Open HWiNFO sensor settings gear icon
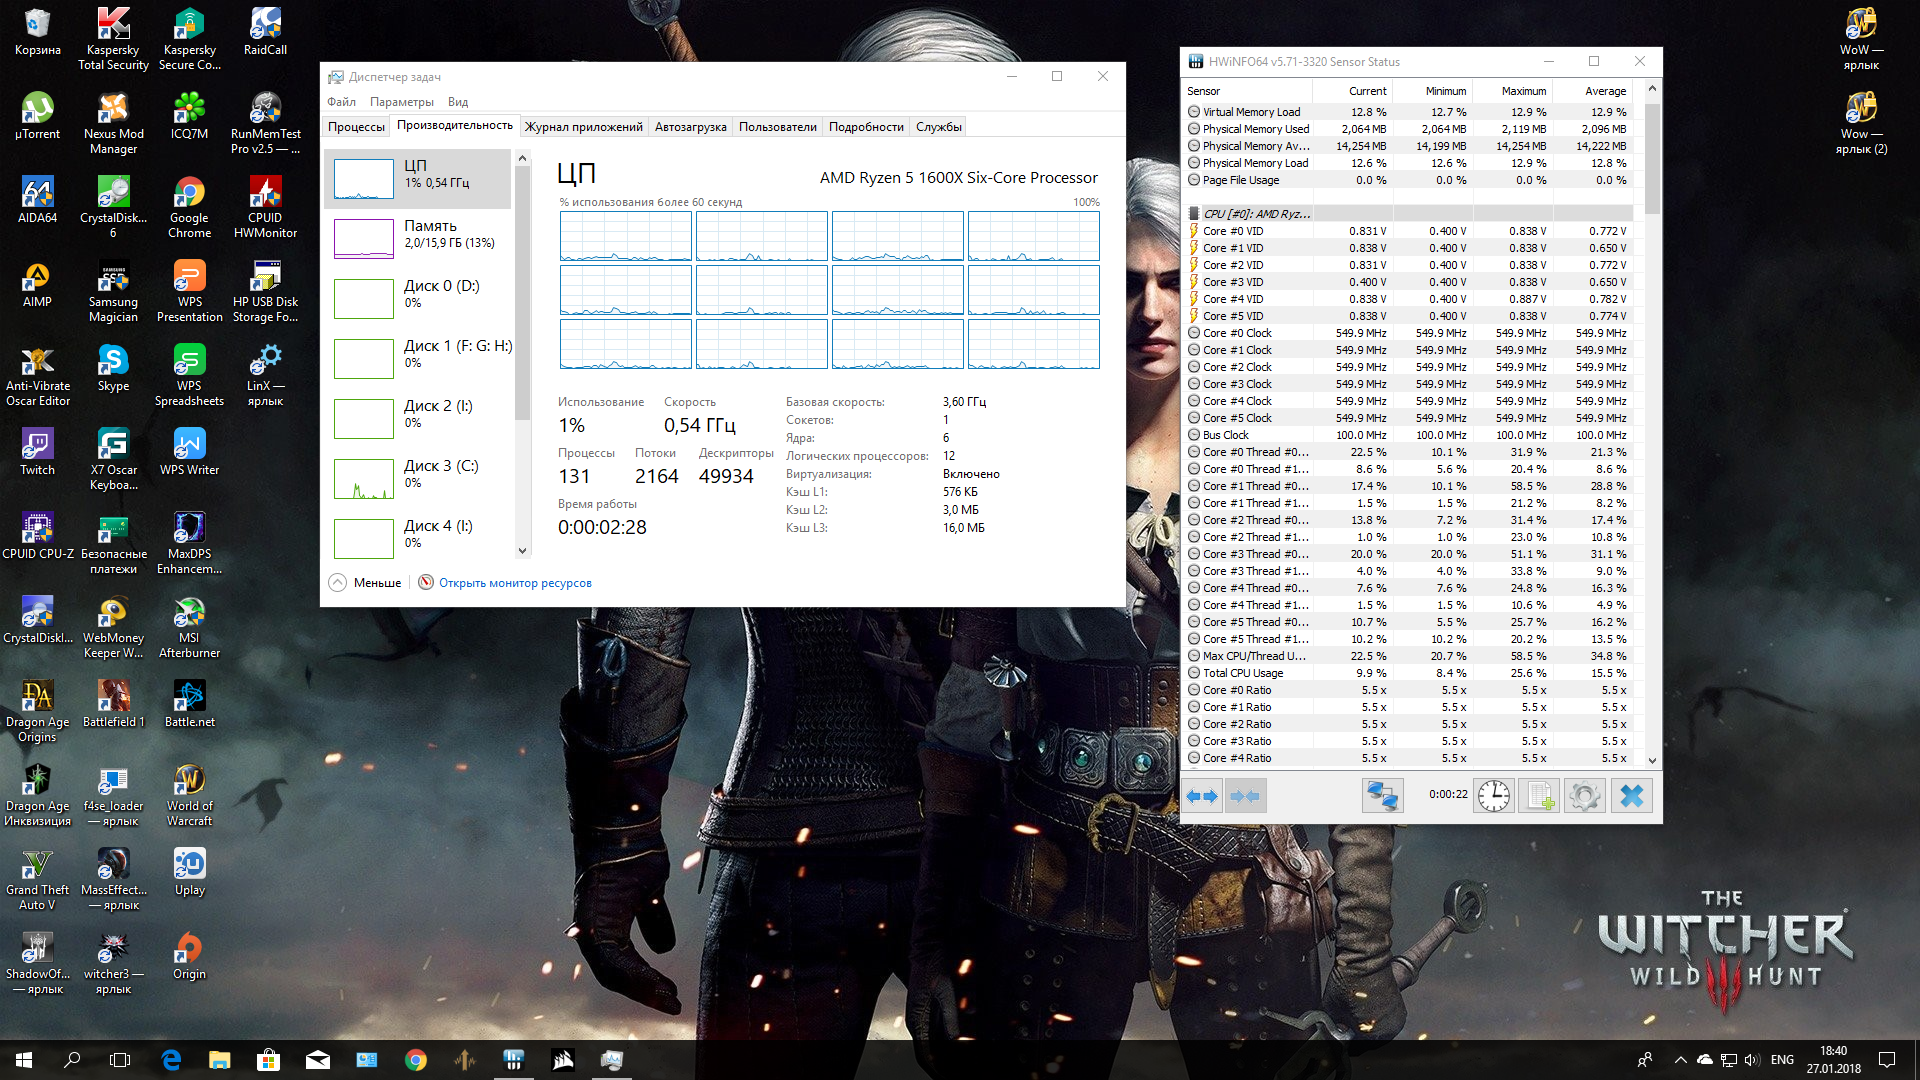Image resolution: width=1920 pixels, height=1080 pixels. (1585, 796)
